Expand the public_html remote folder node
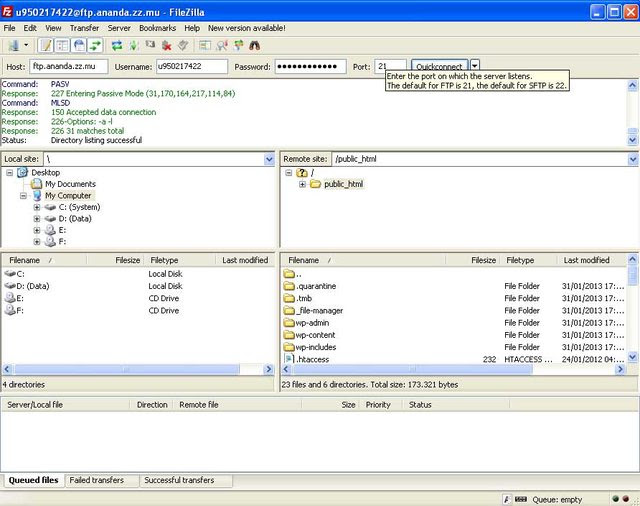Screen dimensions: 640x506 tap(302, 184)
